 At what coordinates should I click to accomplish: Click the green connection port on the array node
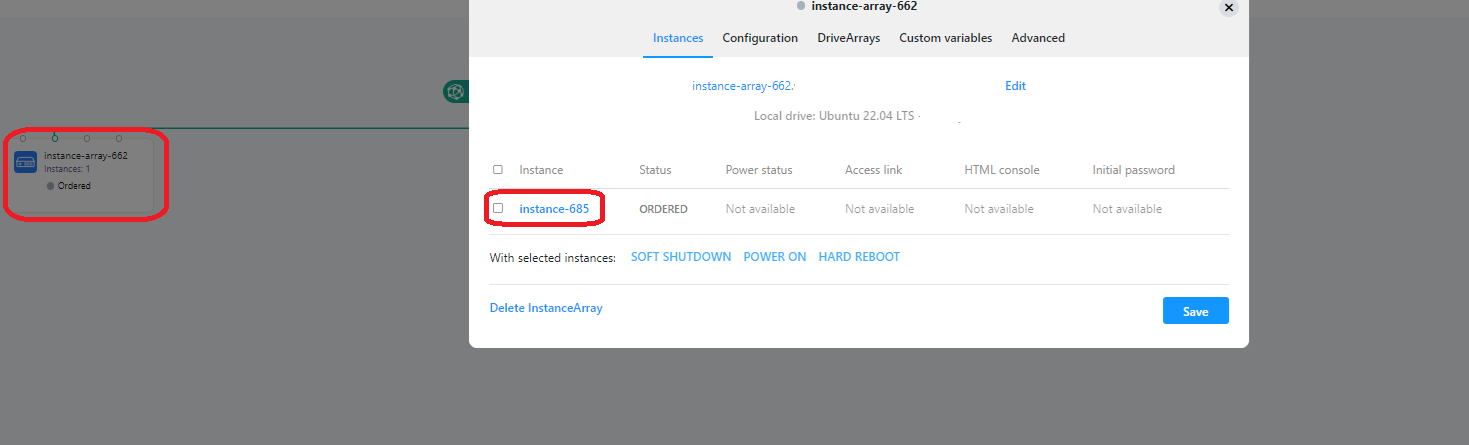(55, 138)
